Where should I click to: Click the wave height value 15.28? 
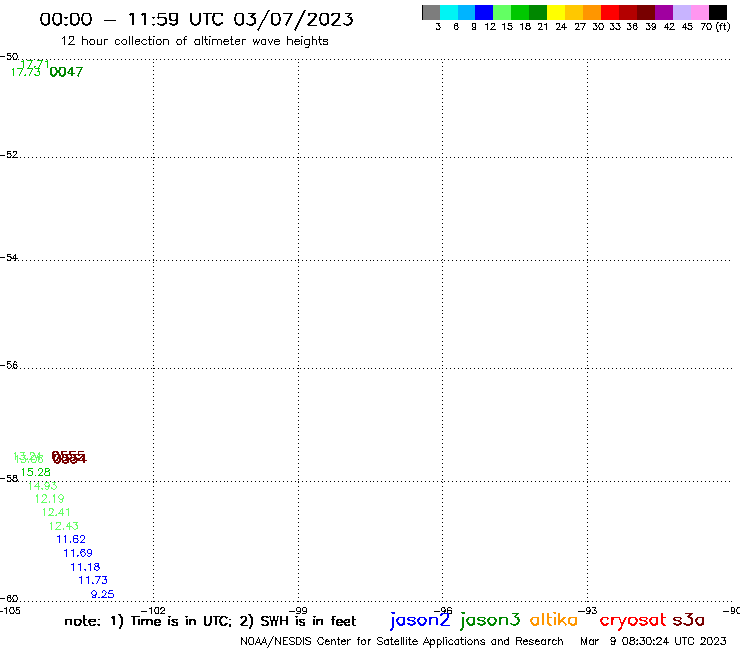pos(35,472)
